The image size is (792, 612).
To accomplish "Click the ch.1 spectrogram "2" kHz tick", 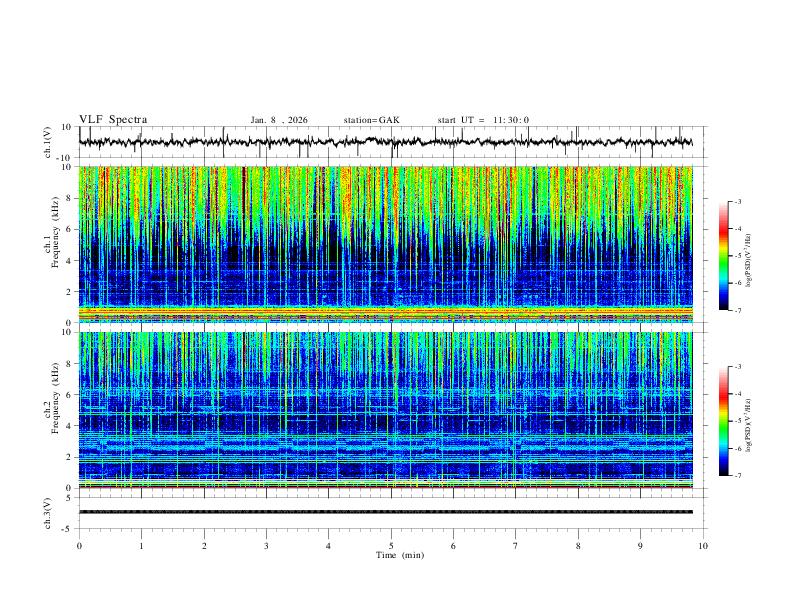I will 69,292.
